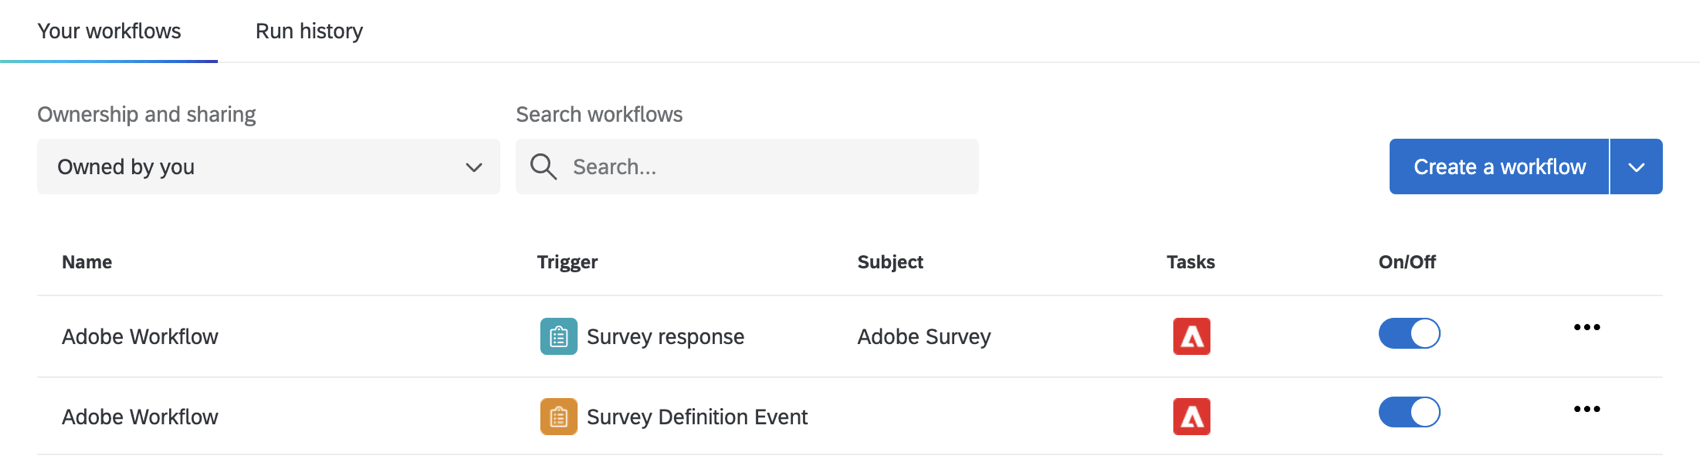The height and width of the screenshot is (456, 1700).
Task: Turn off the Survey response workflow toggle
Action: [x=1408, y=333]
